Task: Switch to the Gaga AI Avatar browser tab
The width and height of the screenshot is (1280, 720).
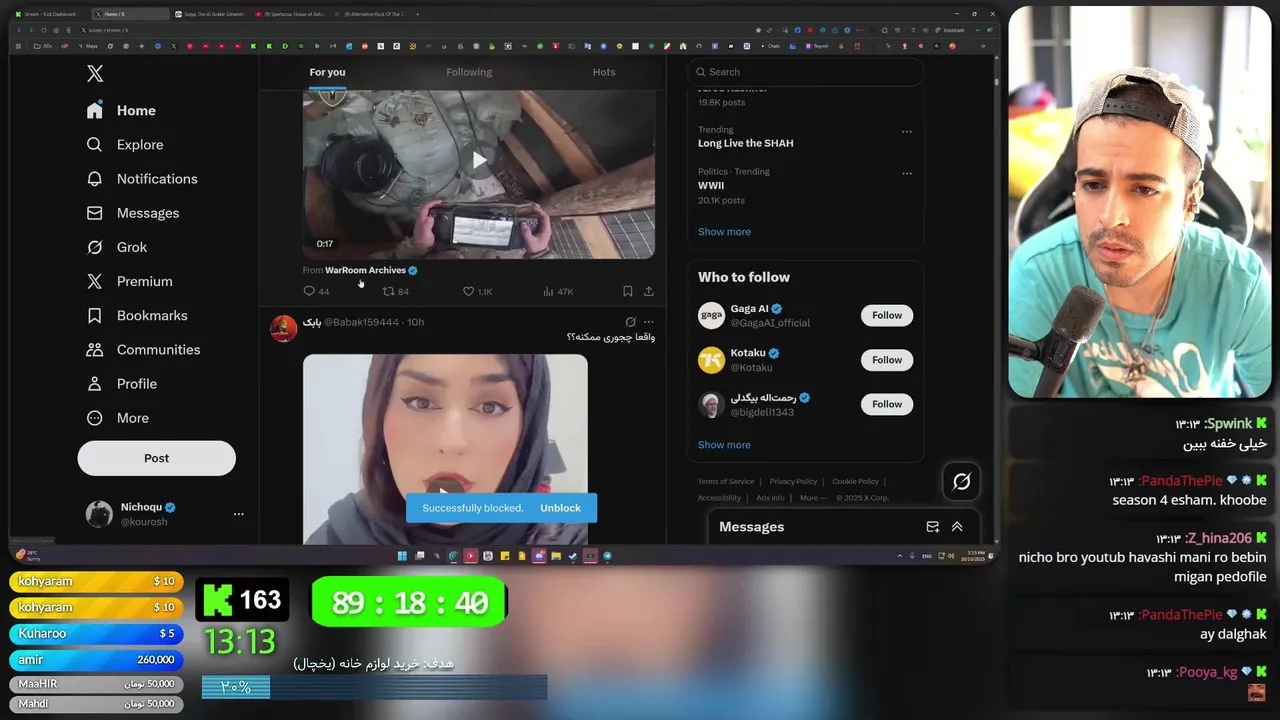Action: click(x=210, y=14)
